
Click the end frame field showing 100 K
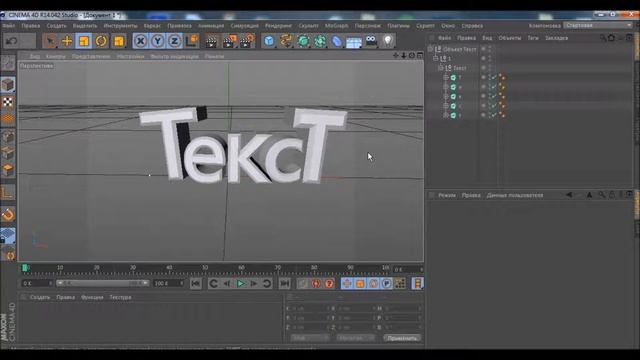tap(168, 283)
